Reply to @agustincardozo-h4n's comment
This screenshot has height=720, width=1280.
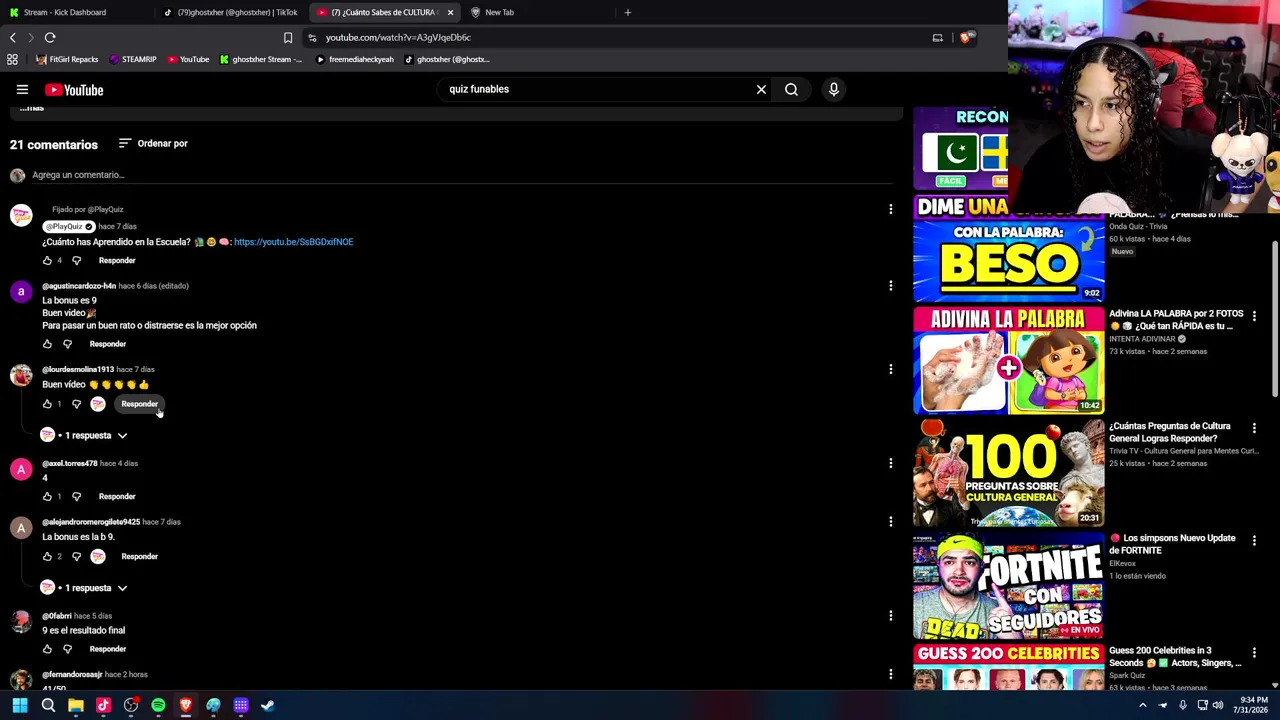(x=108, y=344)
